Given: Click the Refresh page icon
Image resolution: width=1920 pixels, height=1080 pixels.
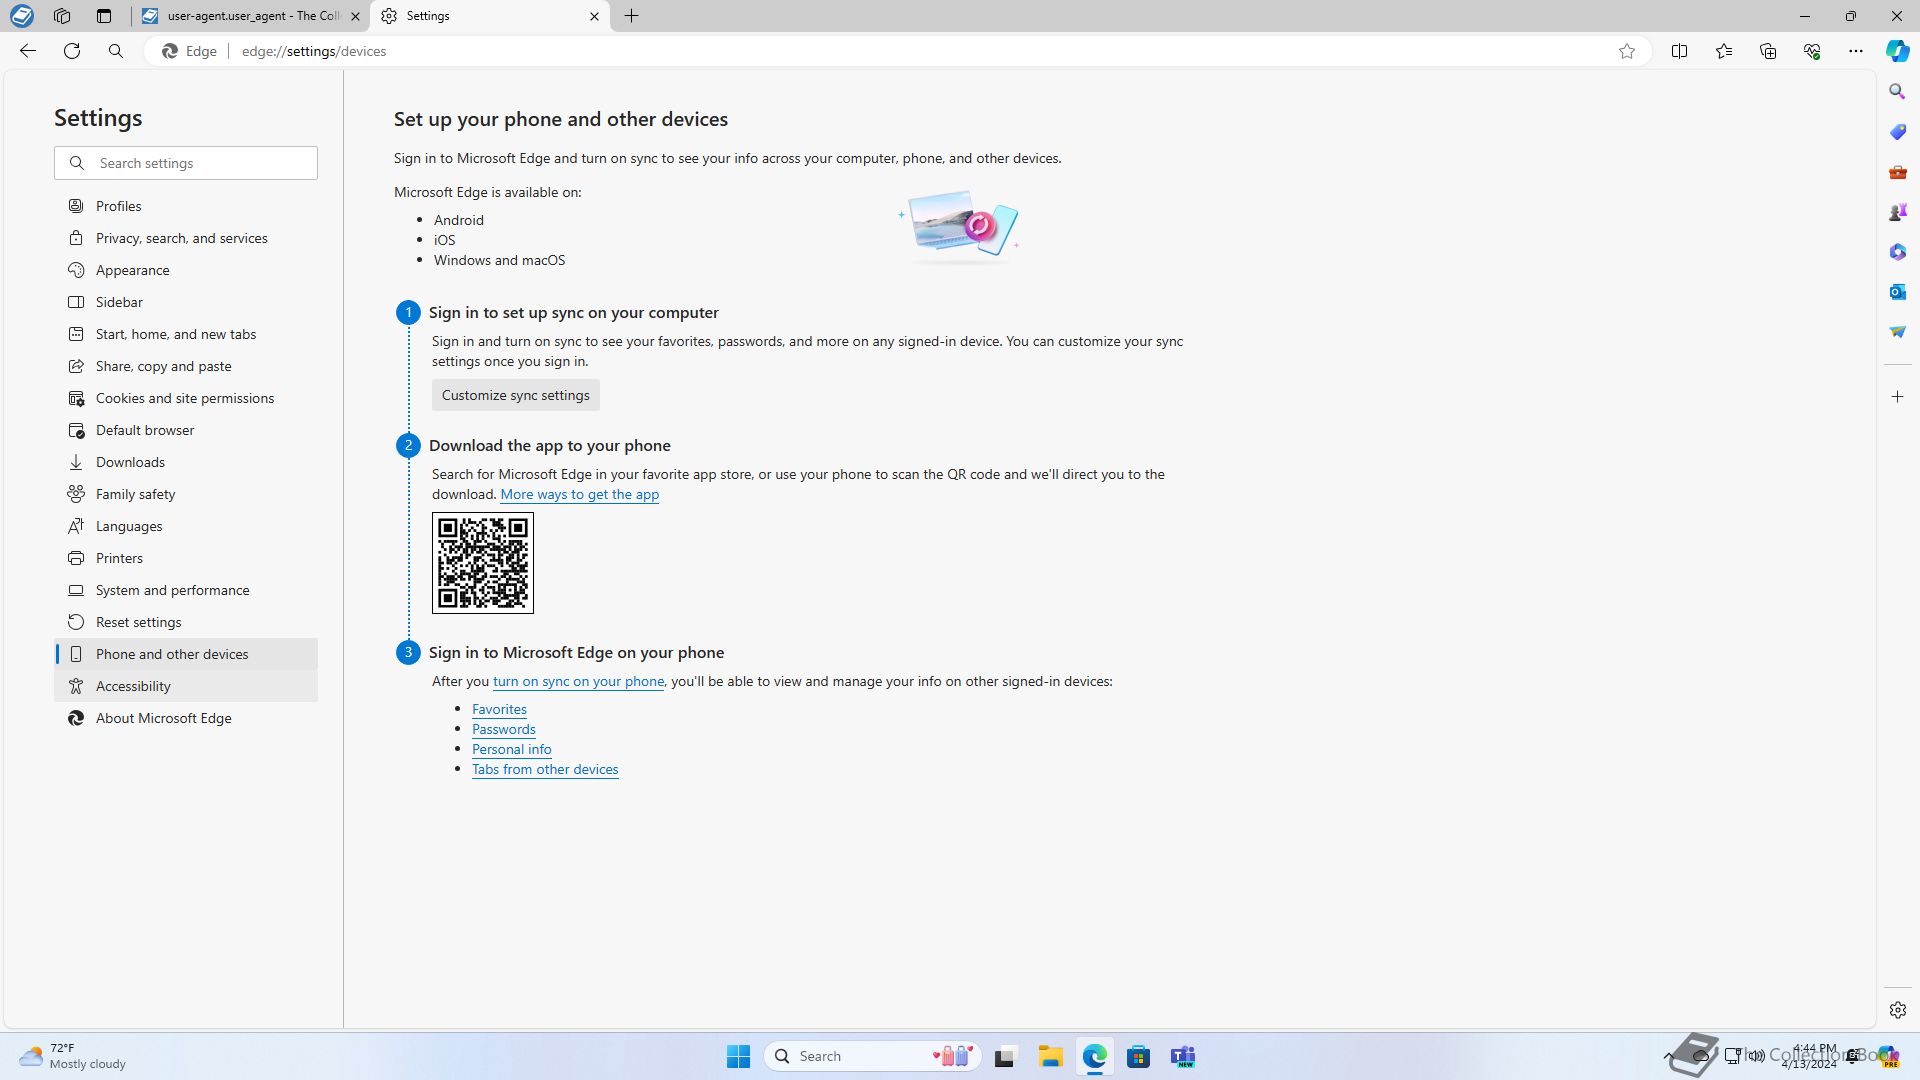Looking at the screenshot, I should pos(72,51).
